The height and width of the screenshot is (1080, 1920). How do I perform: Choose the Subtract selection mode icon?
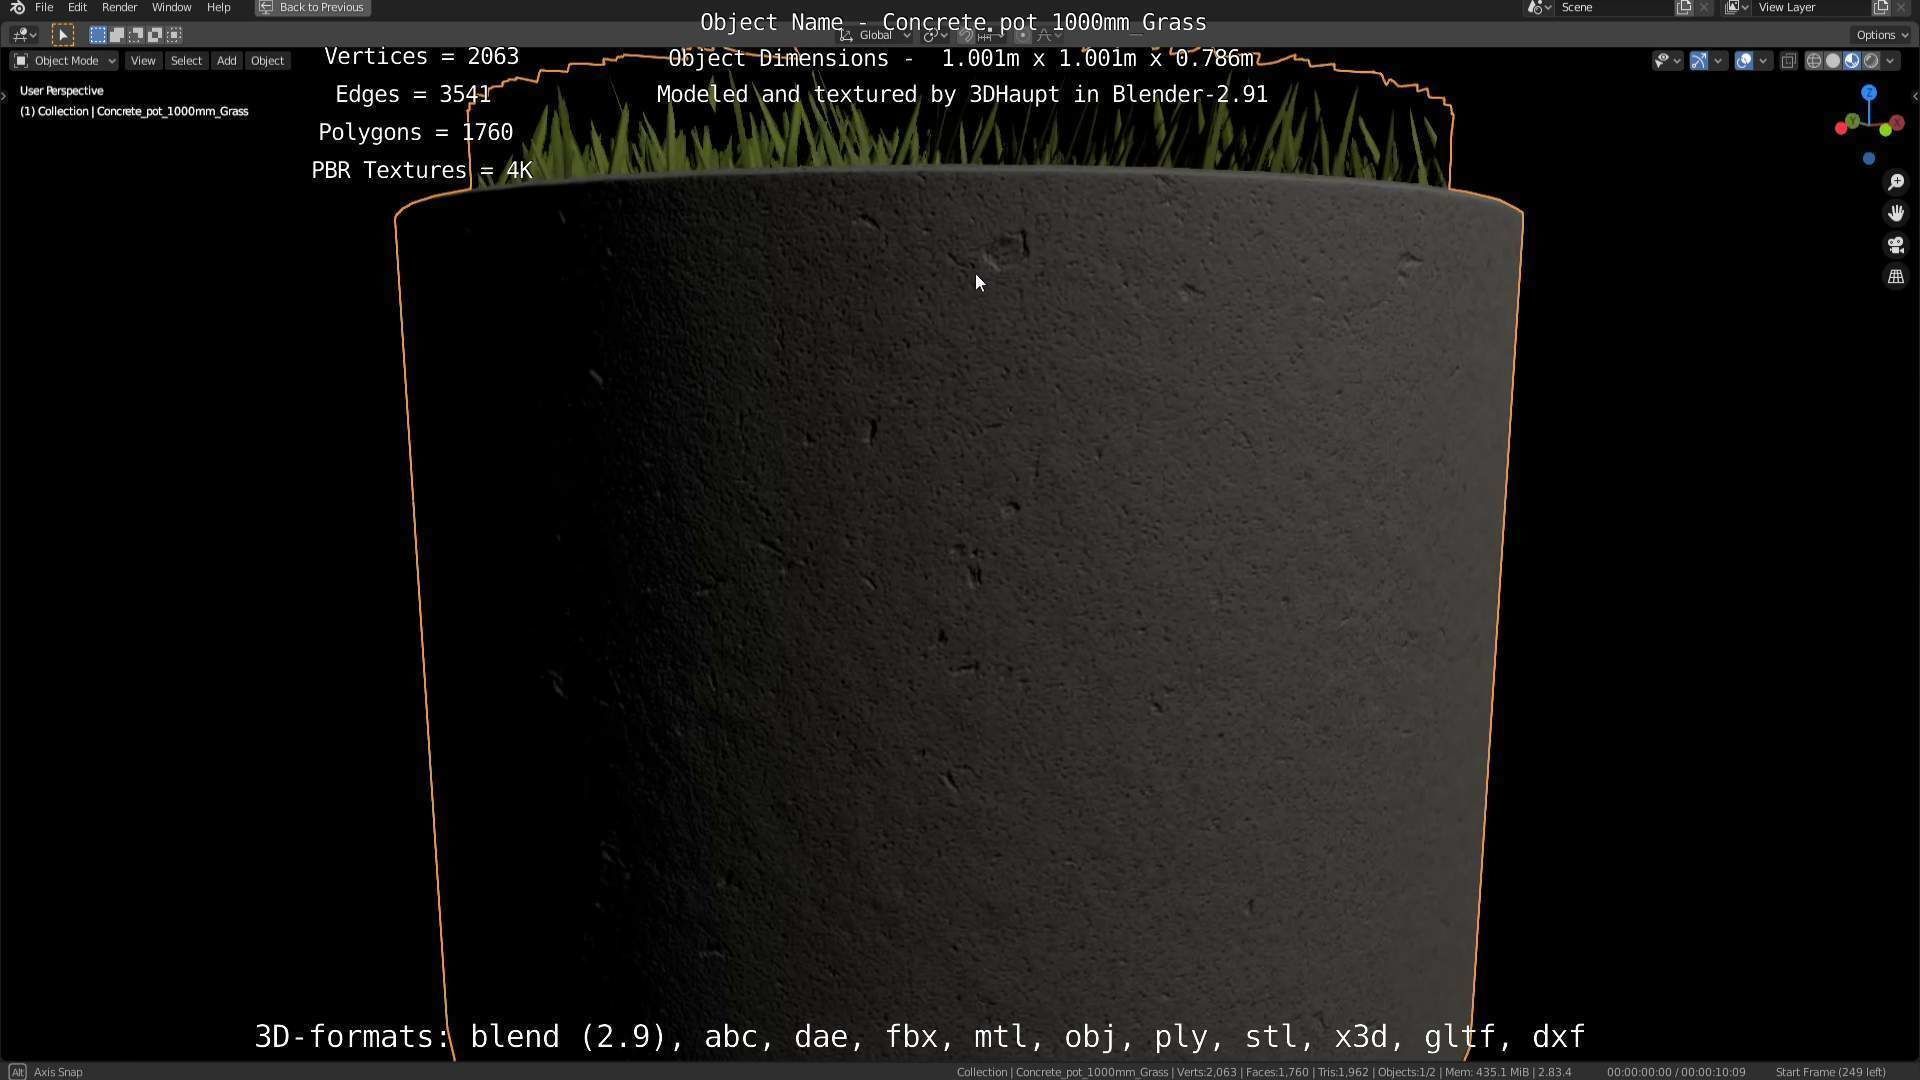135,35
